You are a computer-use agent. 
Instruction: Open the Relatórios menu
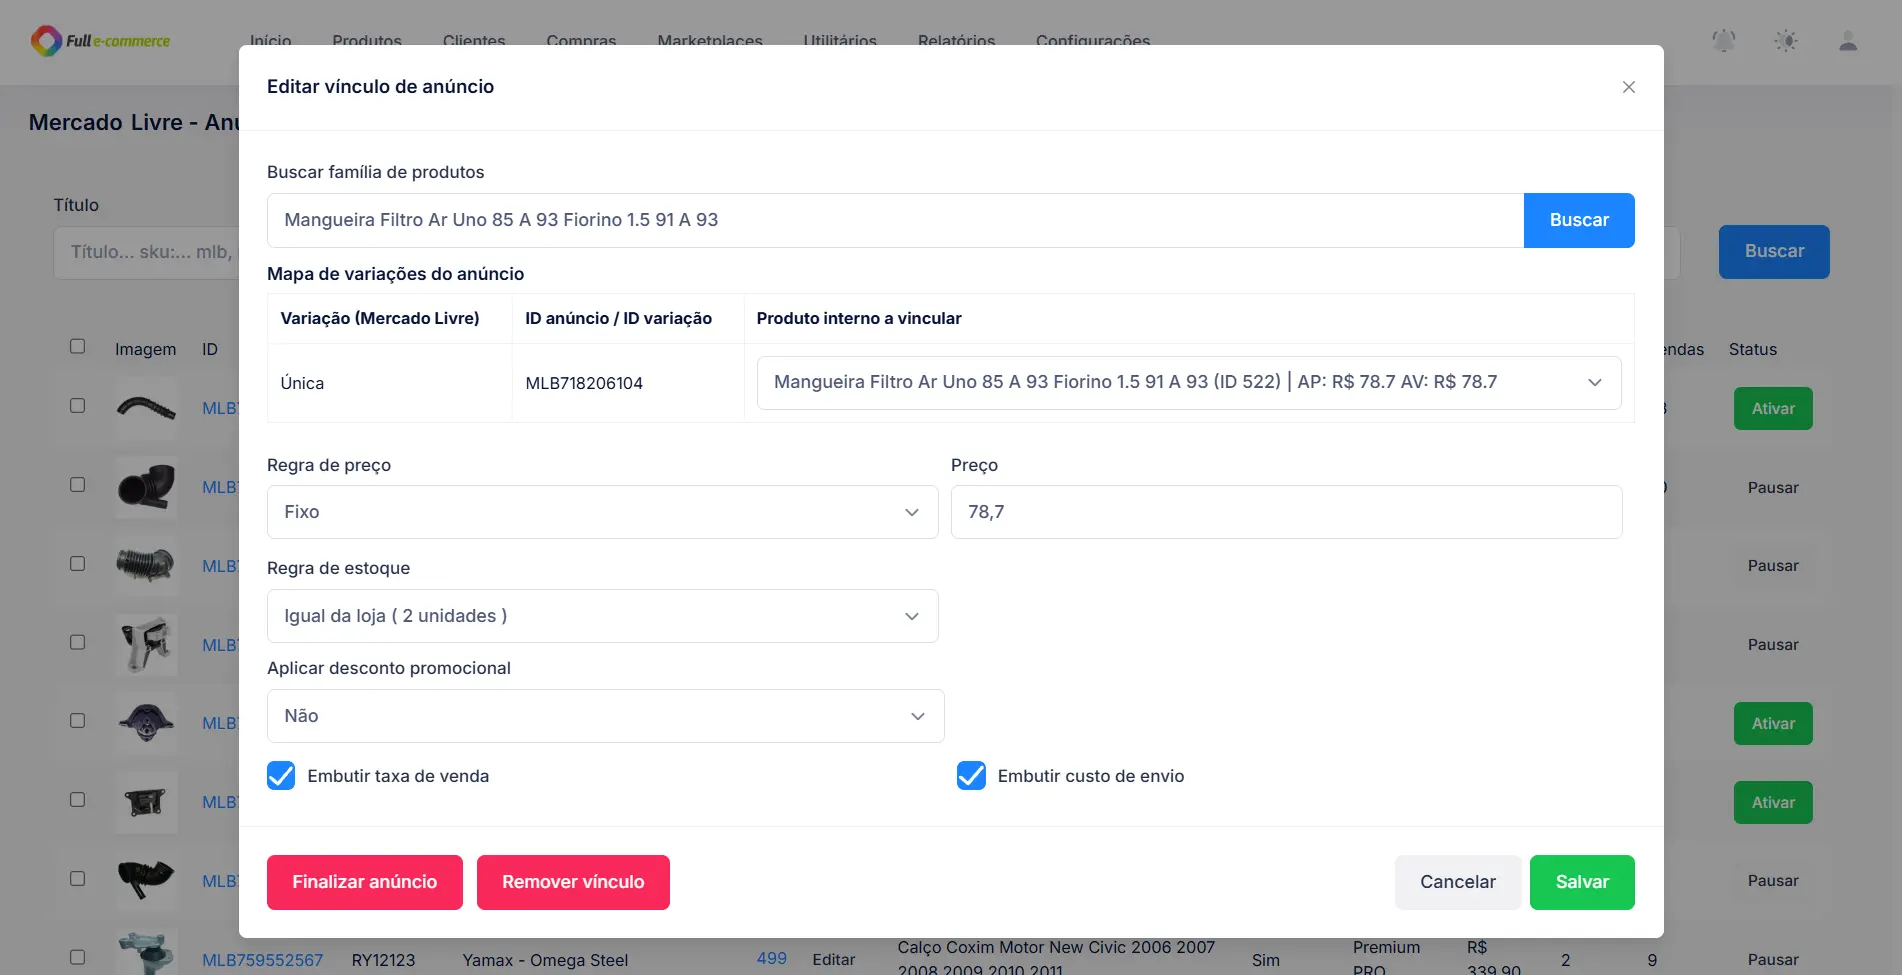(956, 41)
